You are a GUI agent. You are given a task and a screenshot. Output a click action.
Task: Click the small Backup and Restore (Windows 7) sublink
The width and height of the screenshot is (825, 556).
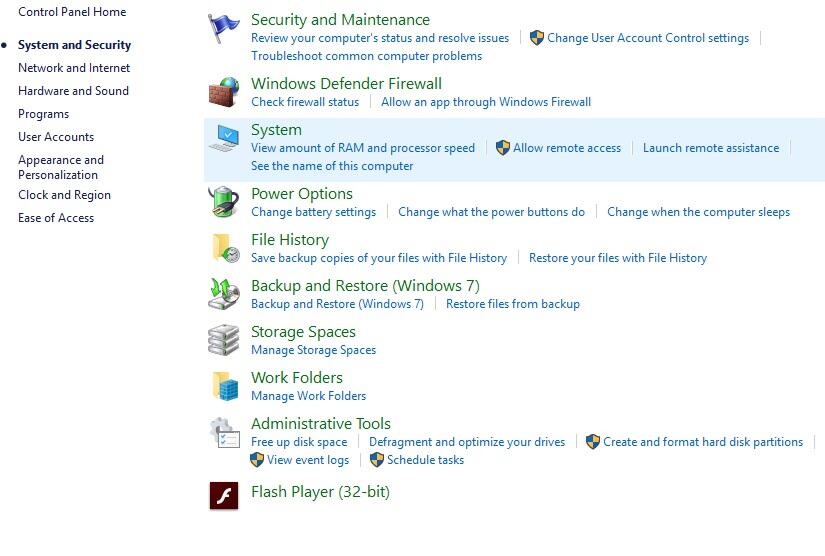click(337, 304)
